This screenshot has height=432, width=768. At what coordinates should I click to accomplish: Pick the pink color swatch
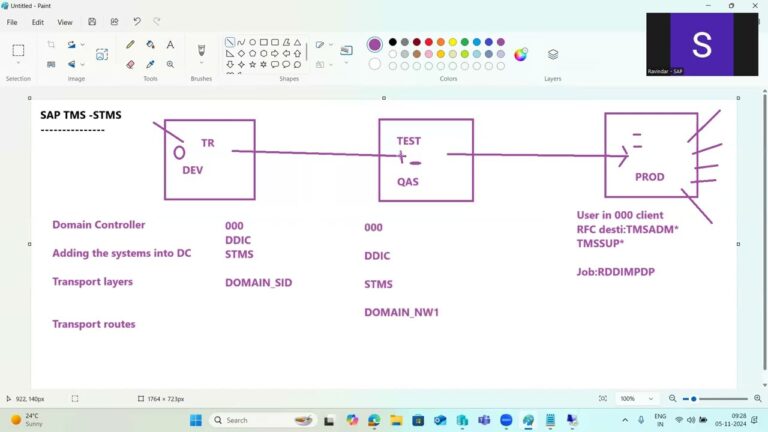tap(429, 54)
